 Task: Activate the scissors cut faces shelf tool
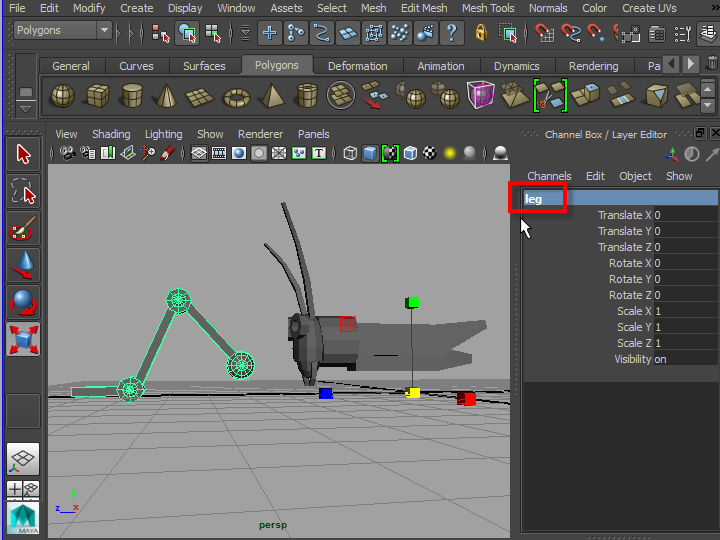coord(550,96)
